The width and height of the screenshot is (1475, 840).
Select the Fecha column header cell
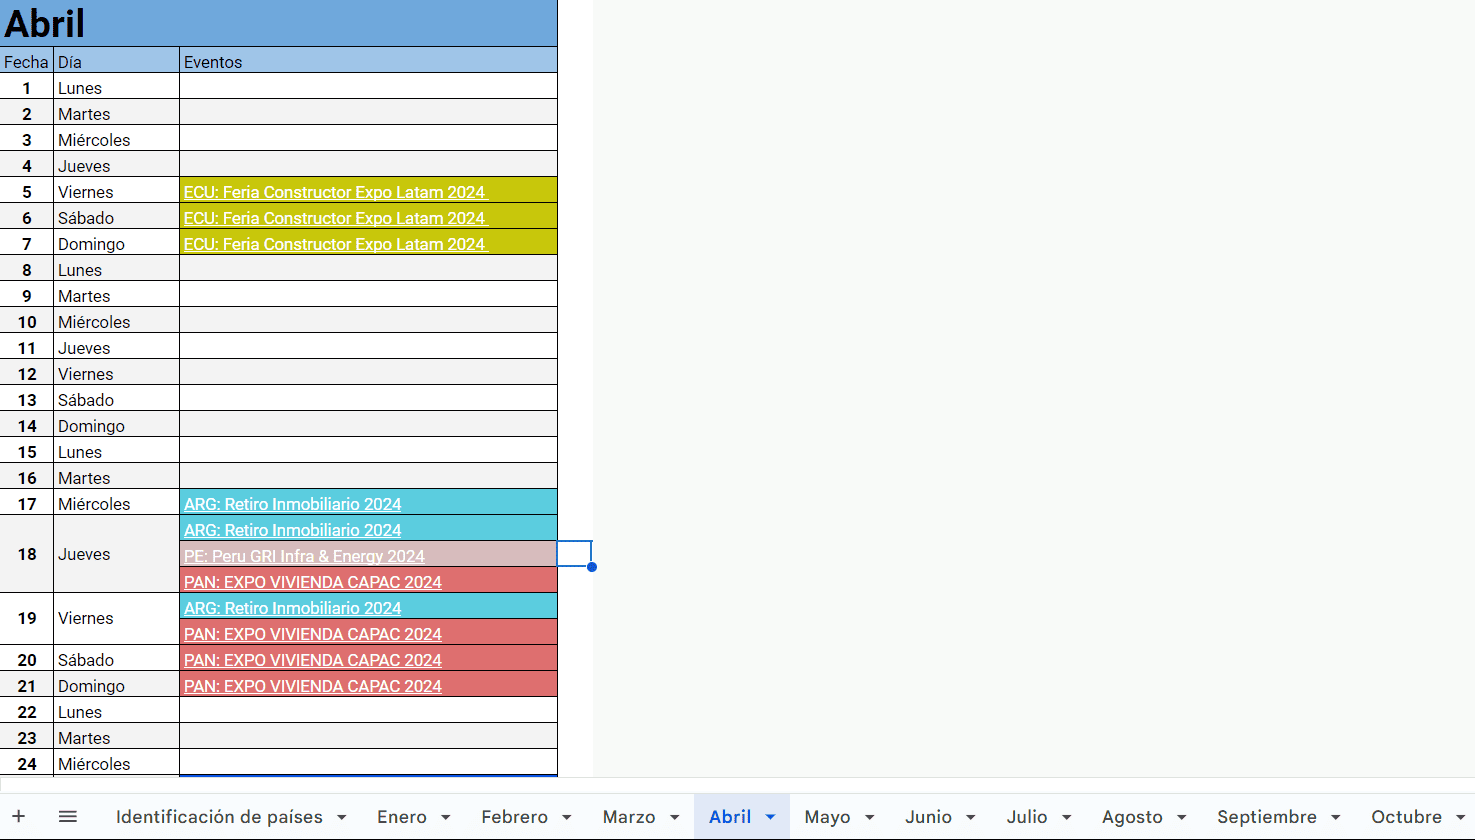point(26,61)
